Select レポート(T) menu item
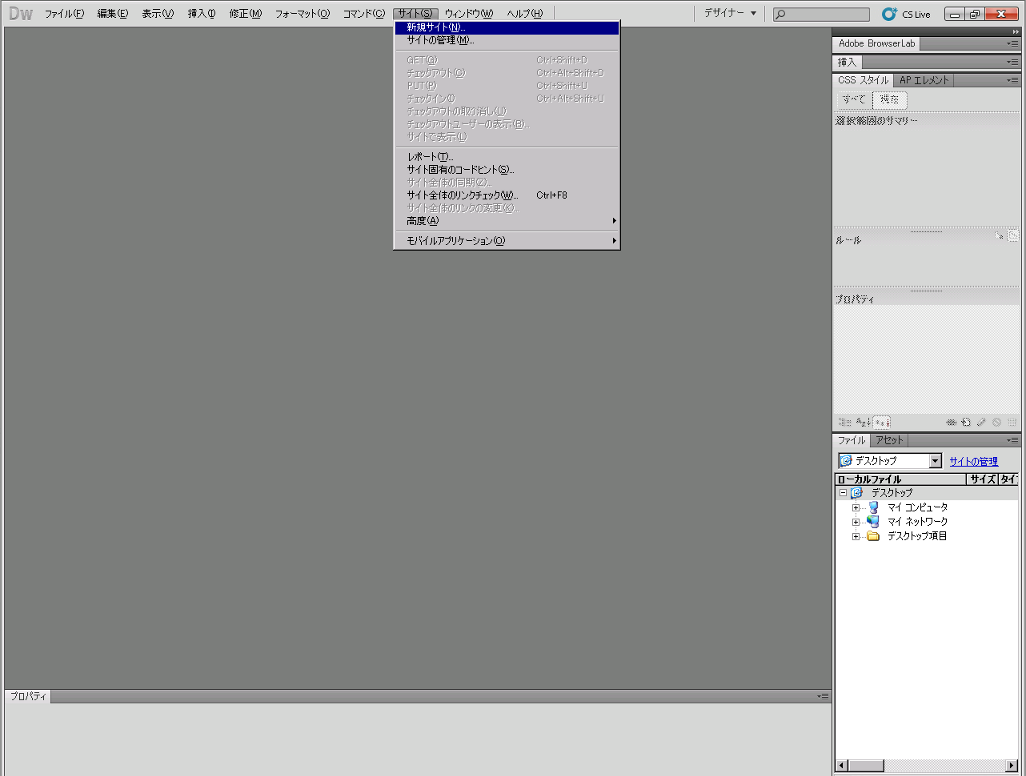Screen dimensions: 1026x776 [506, 157]
